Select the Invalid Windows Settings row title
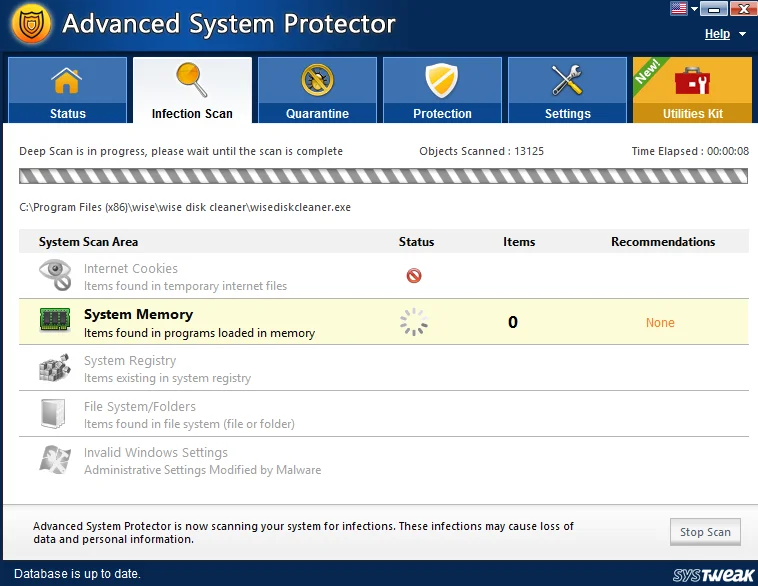 [x=156, y=453]
